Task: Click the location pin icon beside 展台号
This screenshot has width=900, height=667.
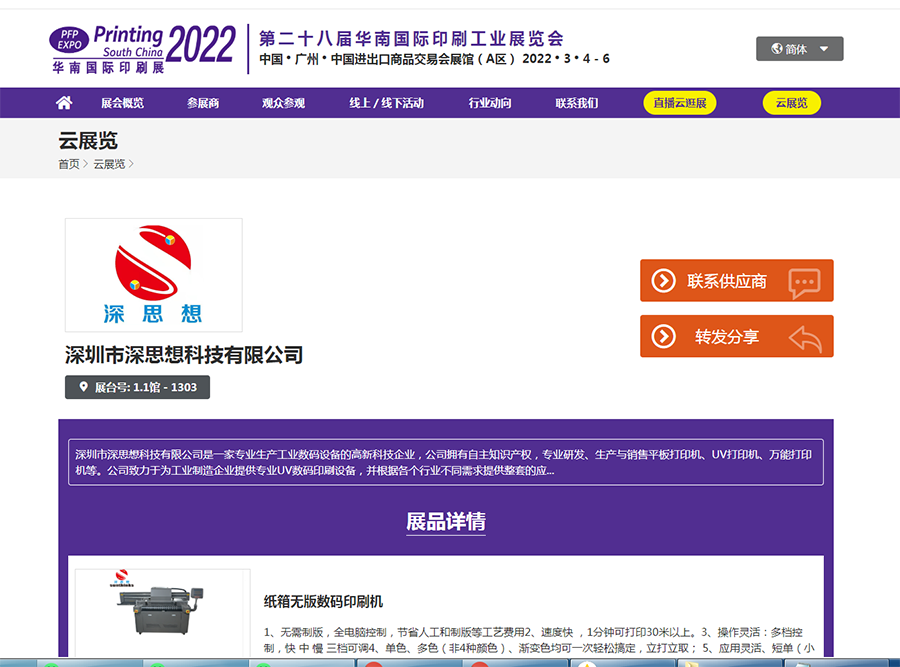Action: click(83, 387)
